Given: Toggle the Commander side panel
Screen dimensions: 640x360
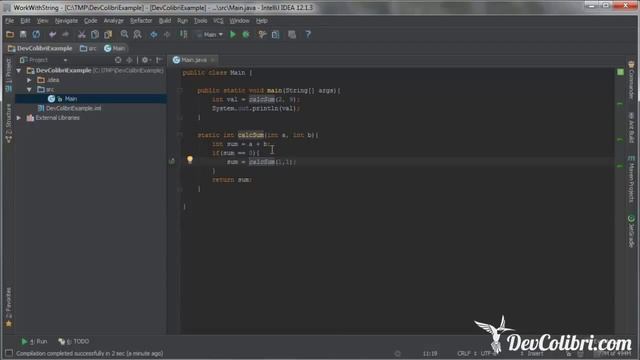Looking at the screenshot, I should coord(631,80).
